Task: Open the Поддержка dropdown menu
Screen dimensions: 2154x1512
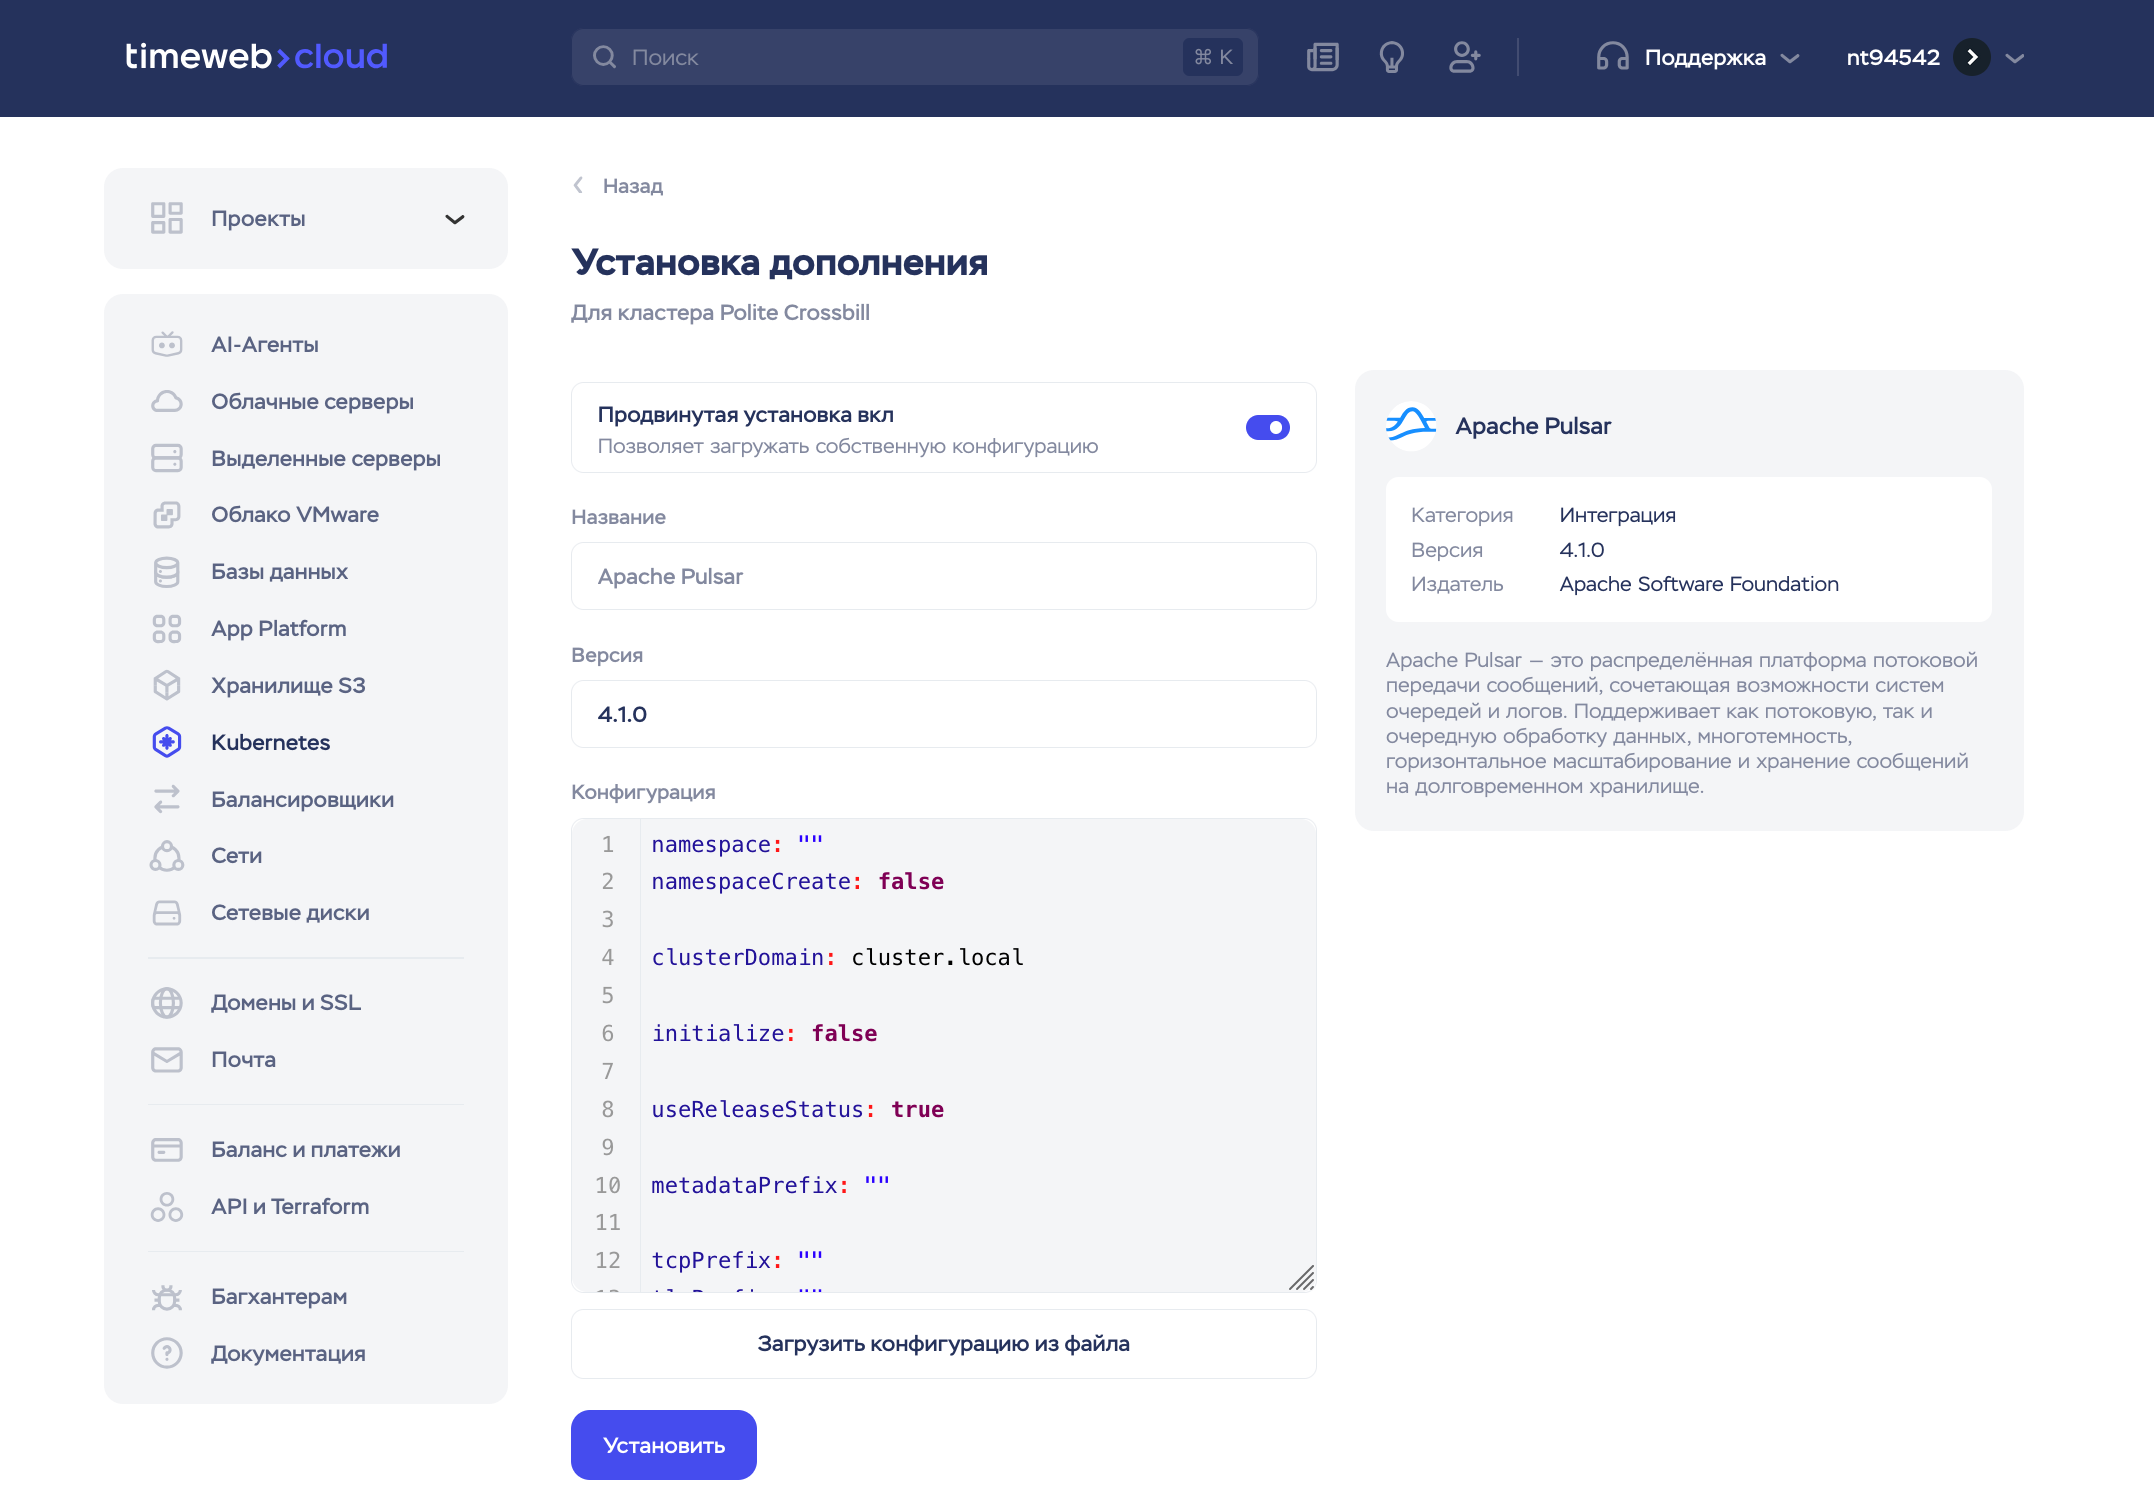Action: (1705, 57)
